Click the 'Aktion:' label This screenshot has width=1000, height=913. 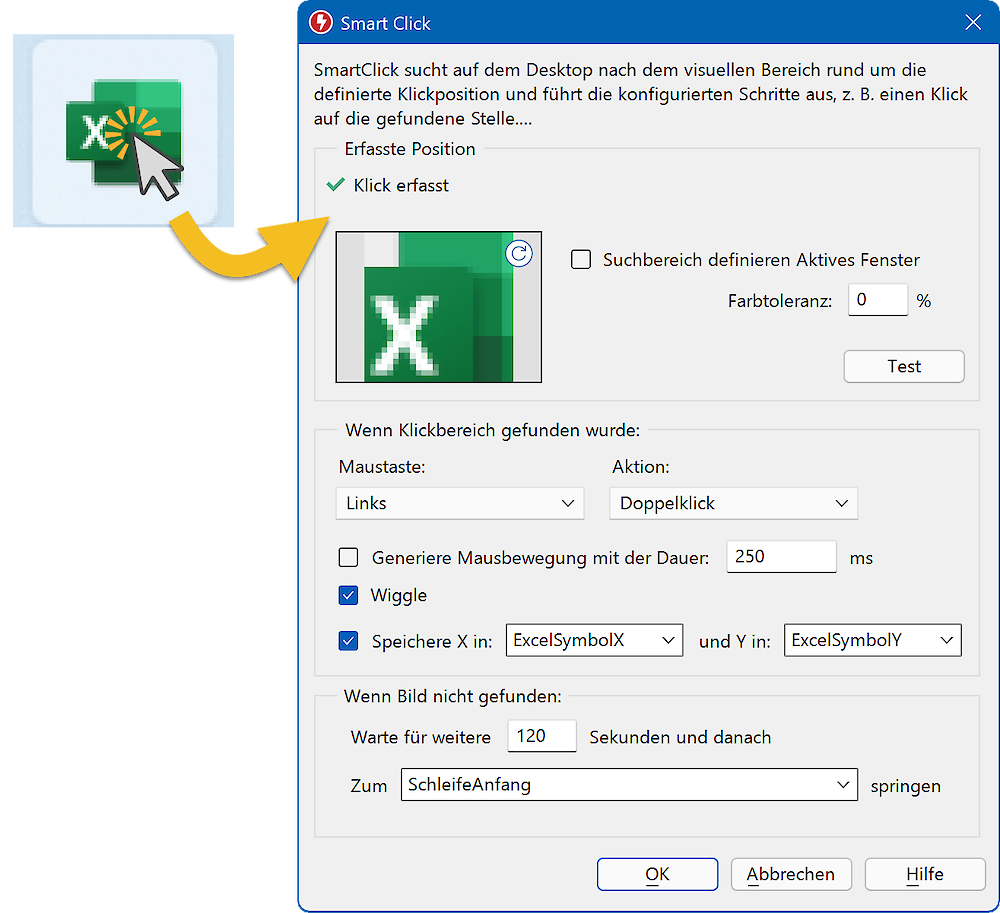[641, 467]
